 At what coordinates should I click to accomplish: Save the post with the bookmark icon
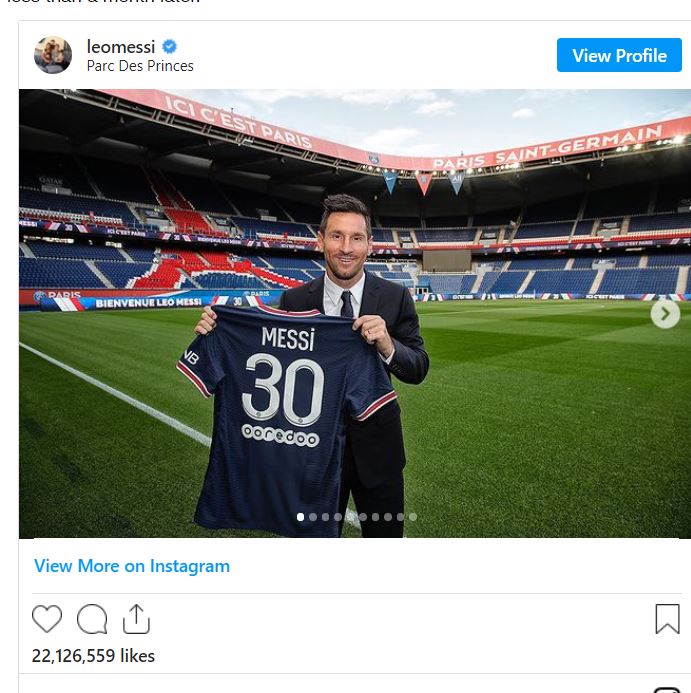coord(667,619)
